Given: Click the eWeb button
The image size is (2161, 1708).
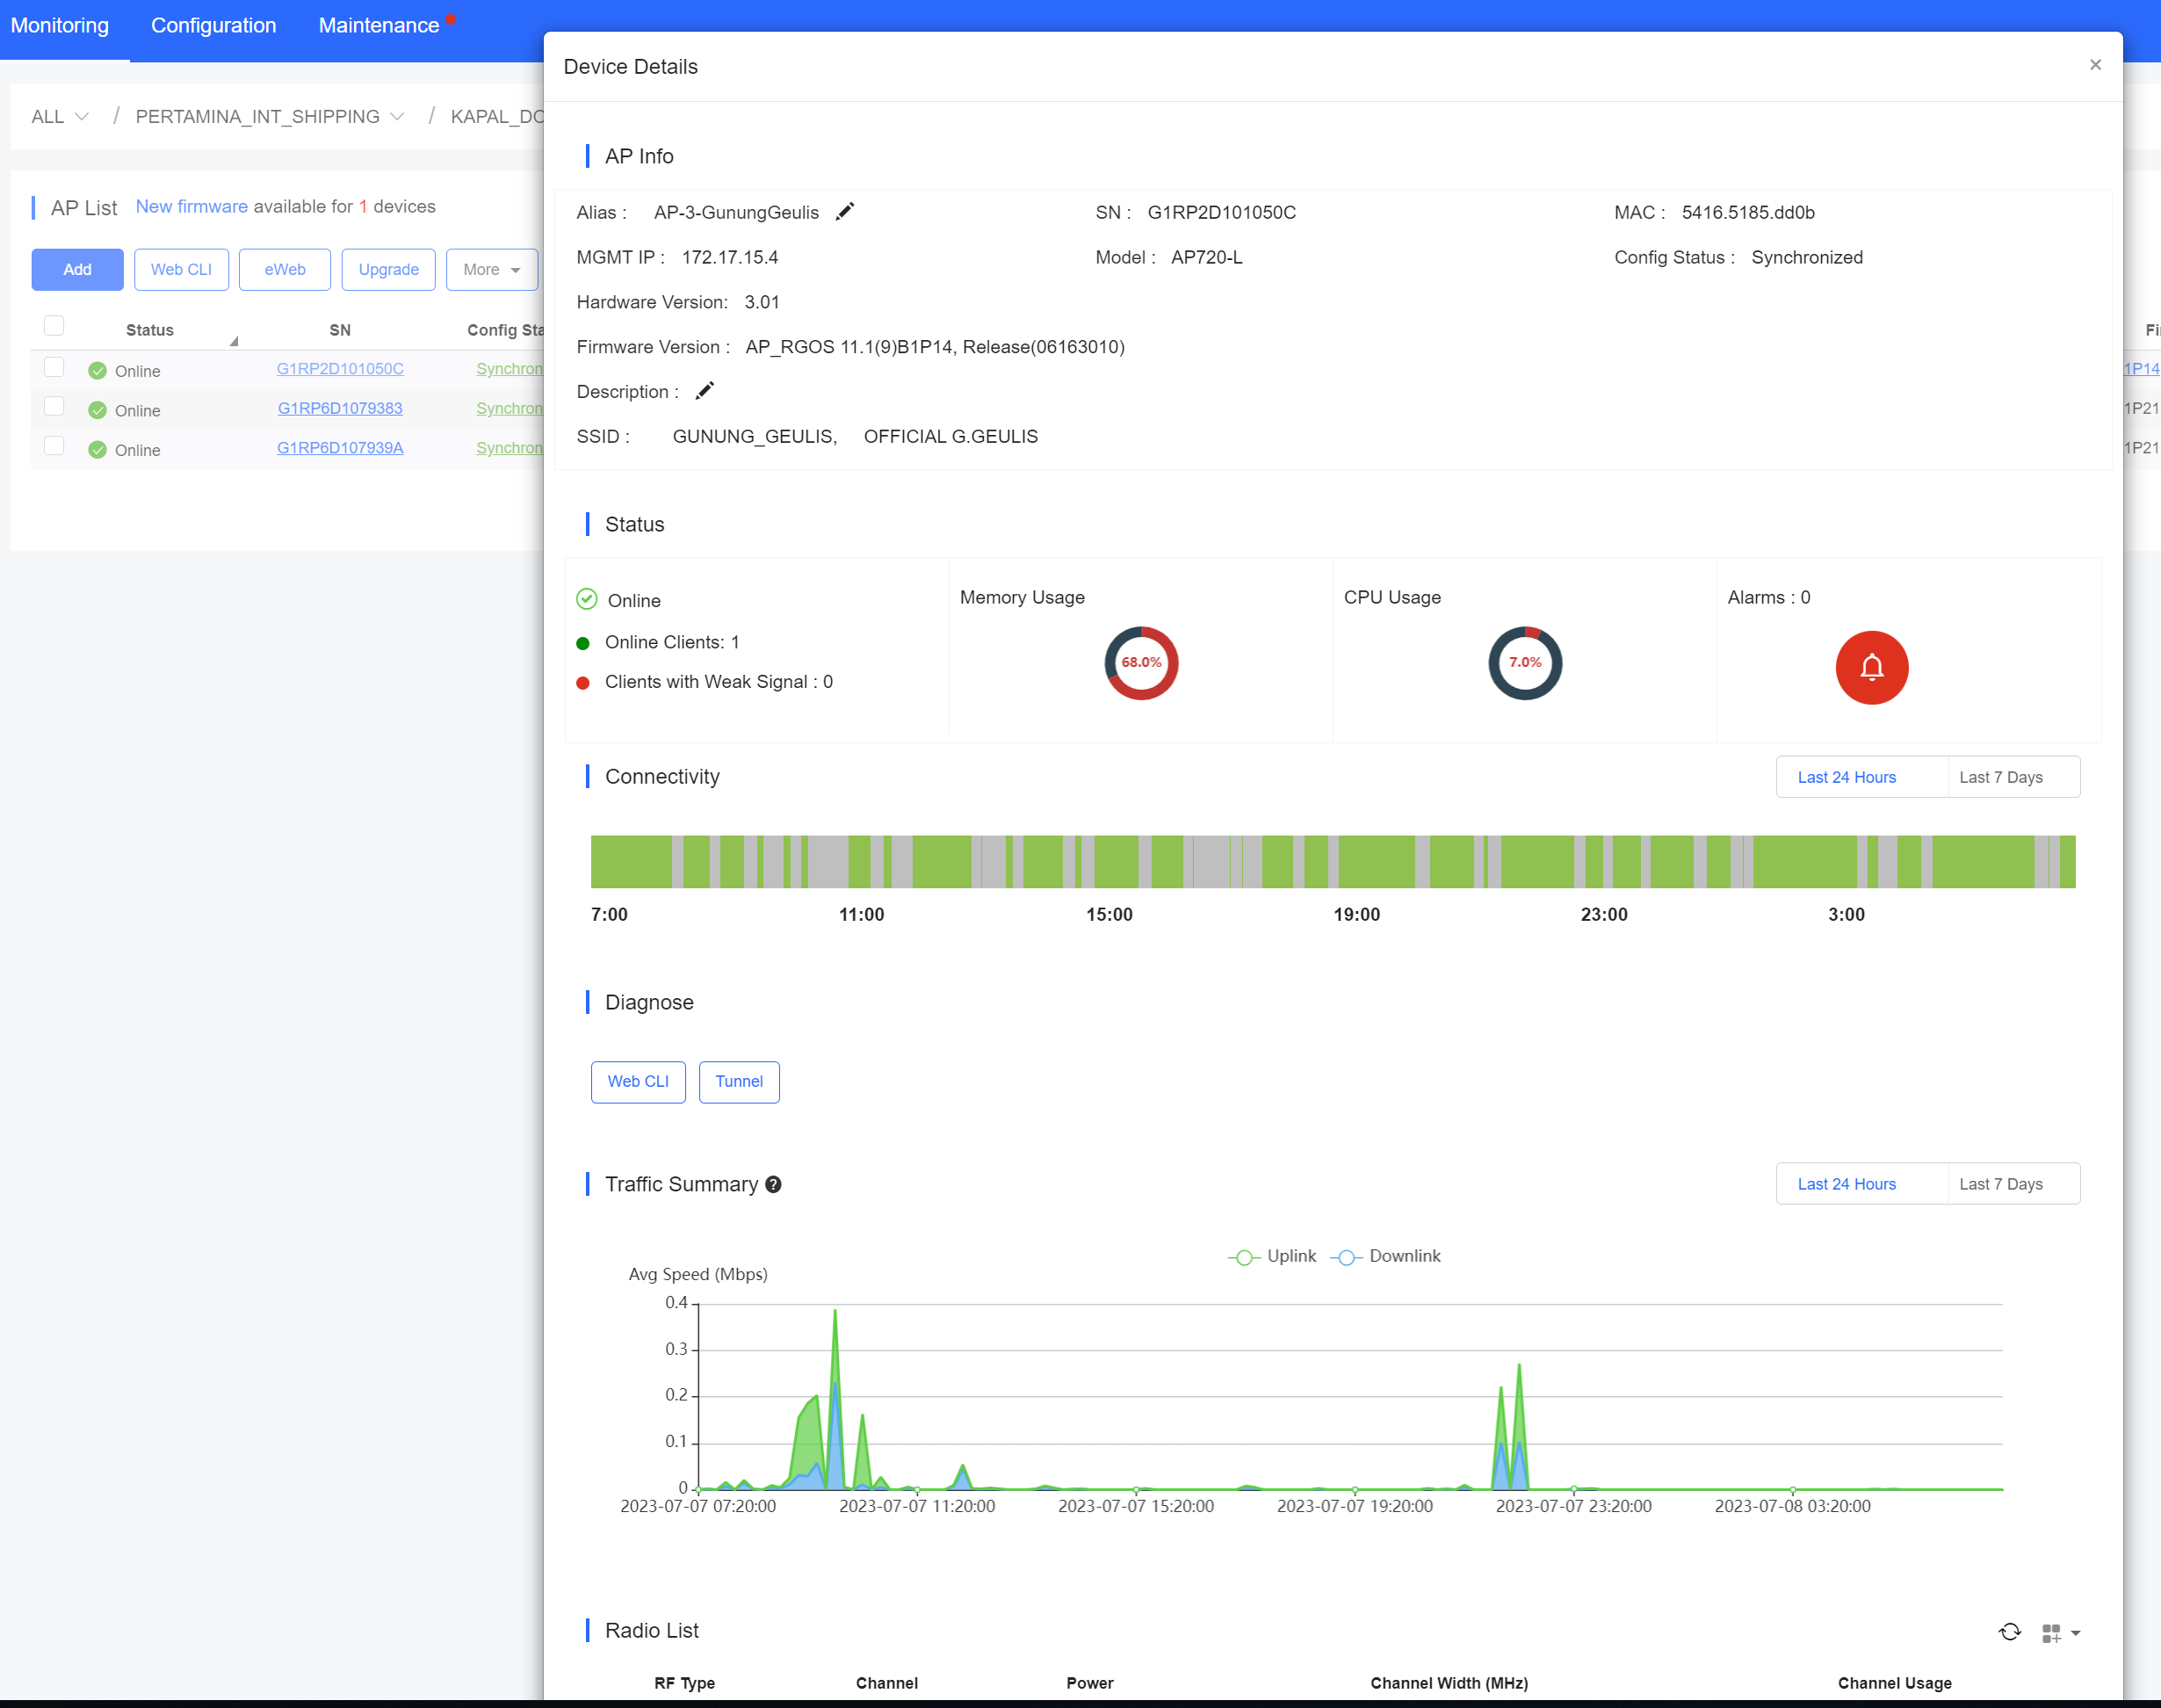Looking at the screenshot, I should [x=285, y=270].
